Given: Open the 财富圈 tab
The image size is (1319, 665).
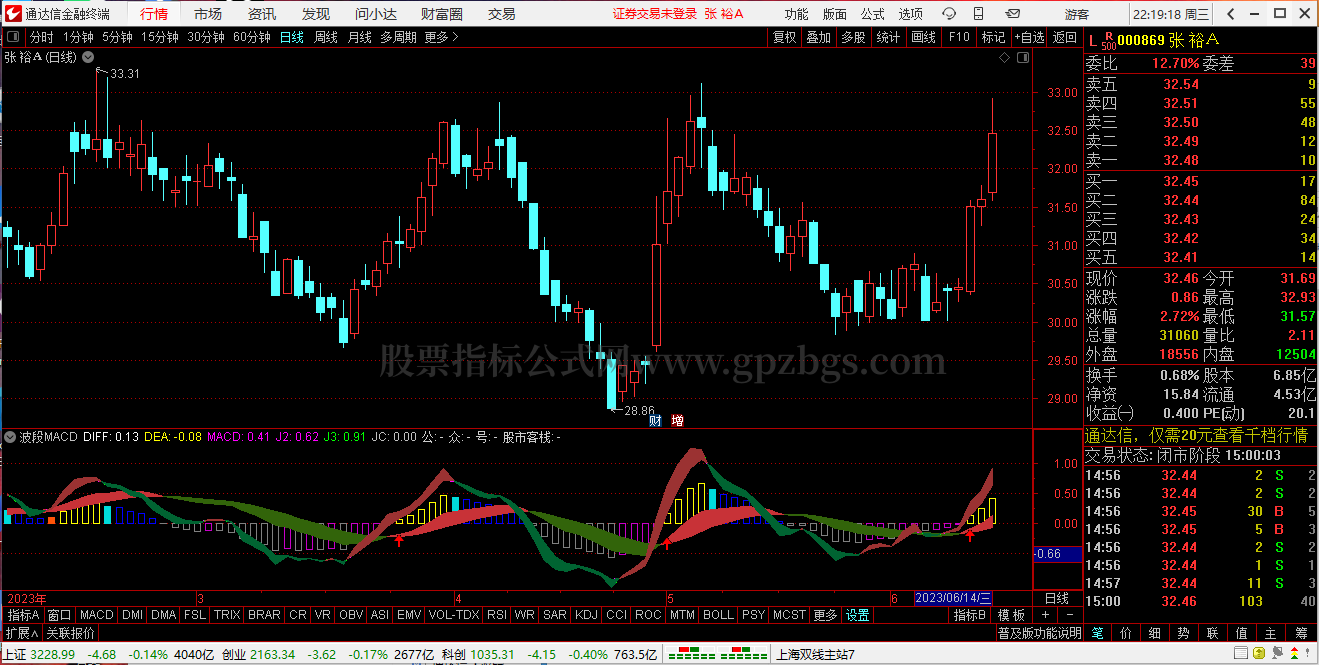Looking at the screenshot, I should point(442,14).
